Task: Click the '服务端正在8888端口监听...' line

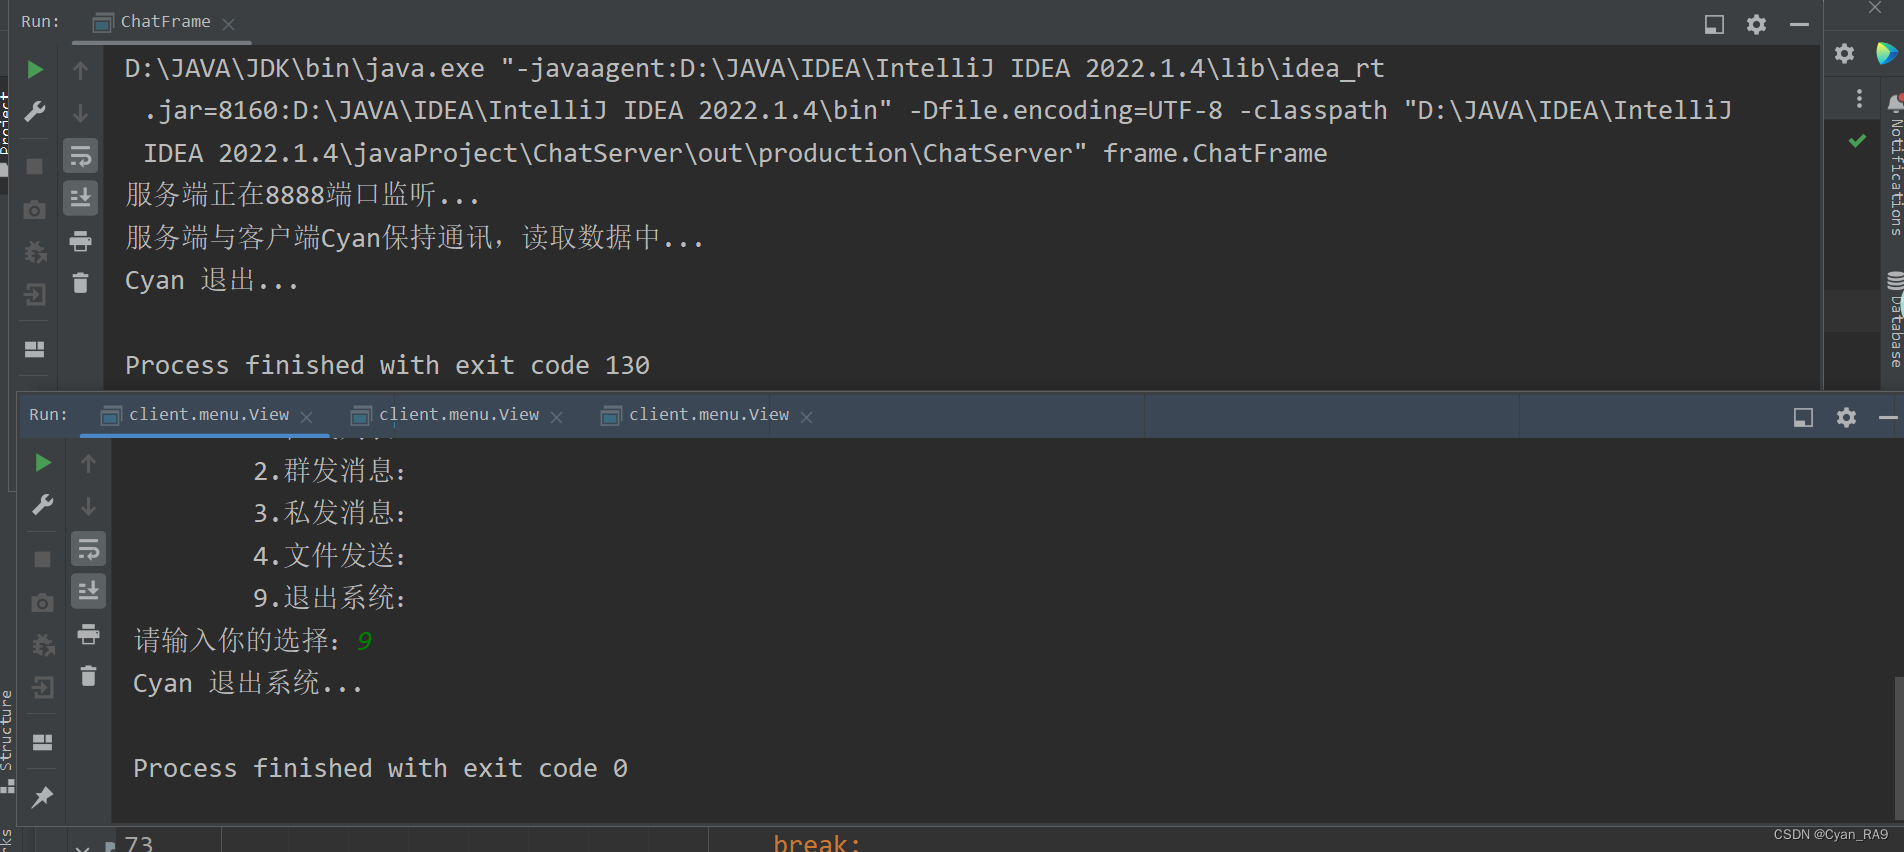Action: [x=302, y=194]
